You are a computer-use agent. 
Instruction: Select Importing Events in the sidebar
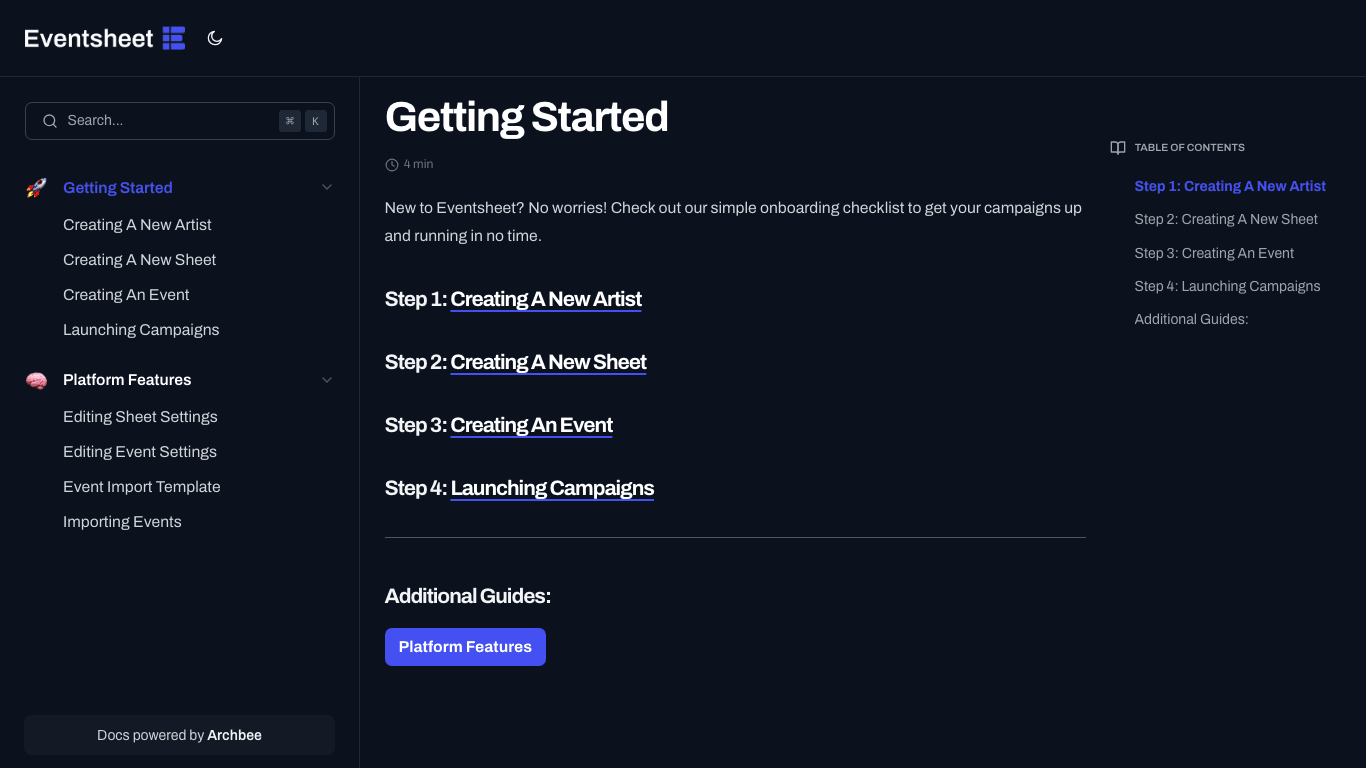[x=122, y=521]
